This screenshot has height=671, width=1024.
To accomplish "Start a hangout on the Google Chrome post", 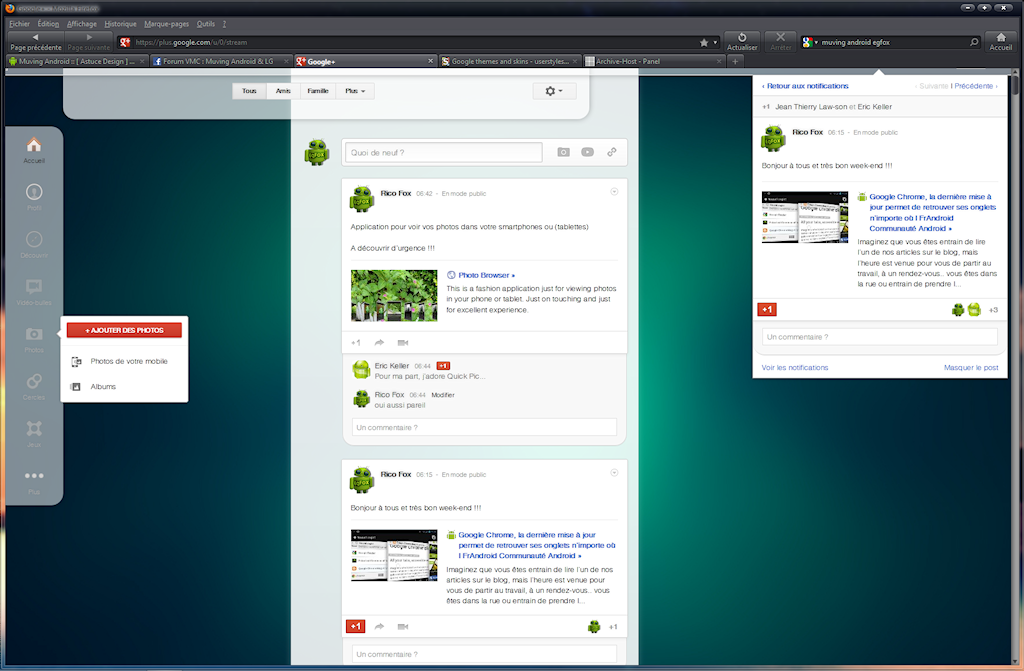I will point(403,627).
